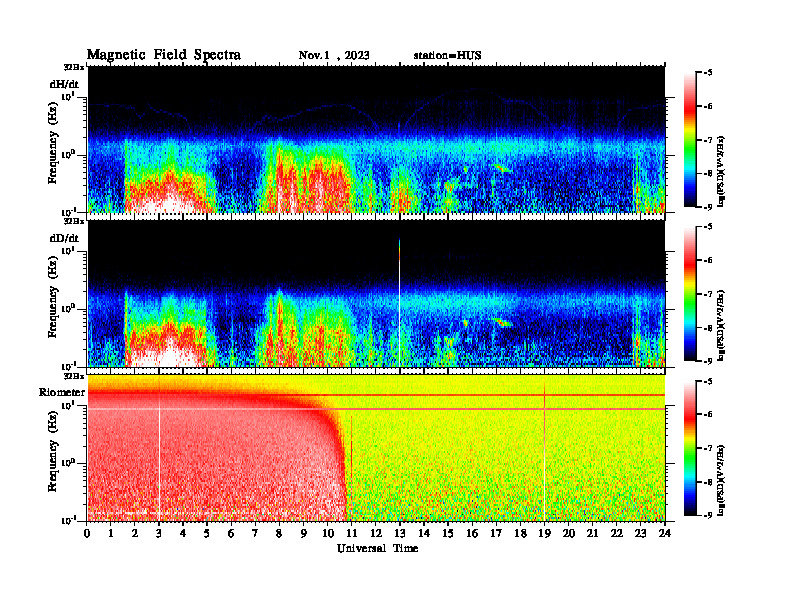This screenshot has height=612, width=792.
Task: Click the 'station=HUS' label
Action: [447, 56]
